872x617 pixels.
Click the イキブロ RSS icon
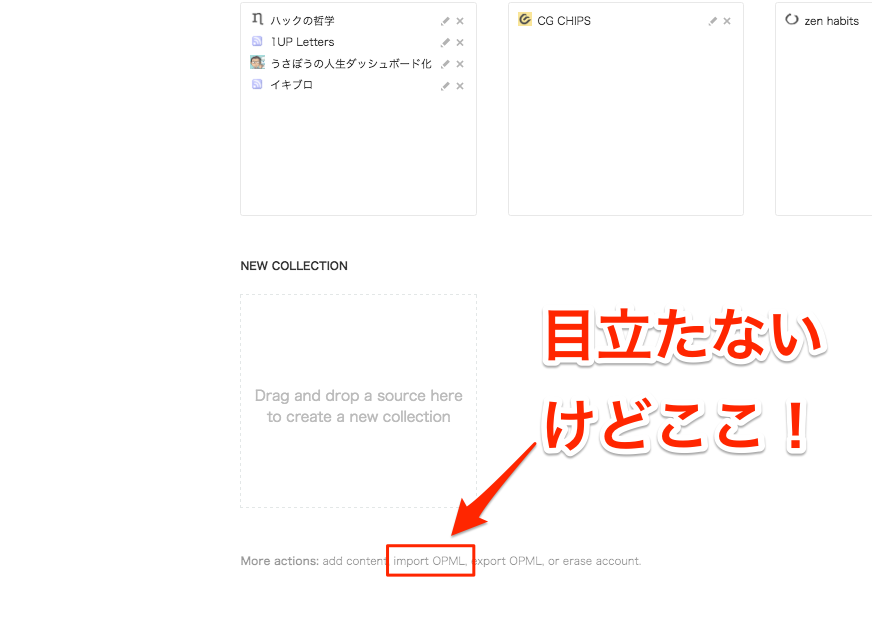257,85
